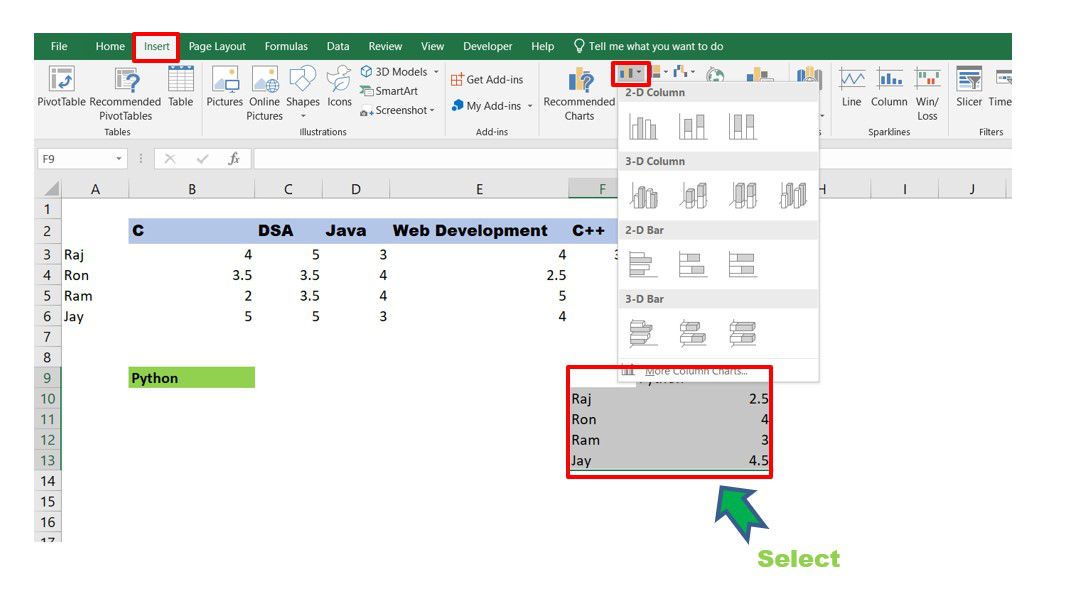This screenshot has width=1067, height=602.
Task: Choose the 2-D Stacked Column chart
Action: (692, 126)
